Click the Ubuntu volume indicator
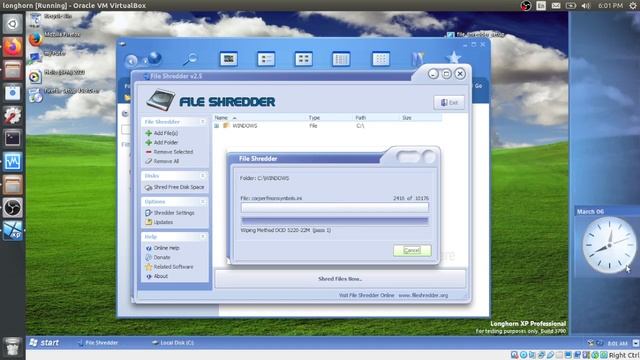This screenshot has width=640, height=360. pos(586,6)
